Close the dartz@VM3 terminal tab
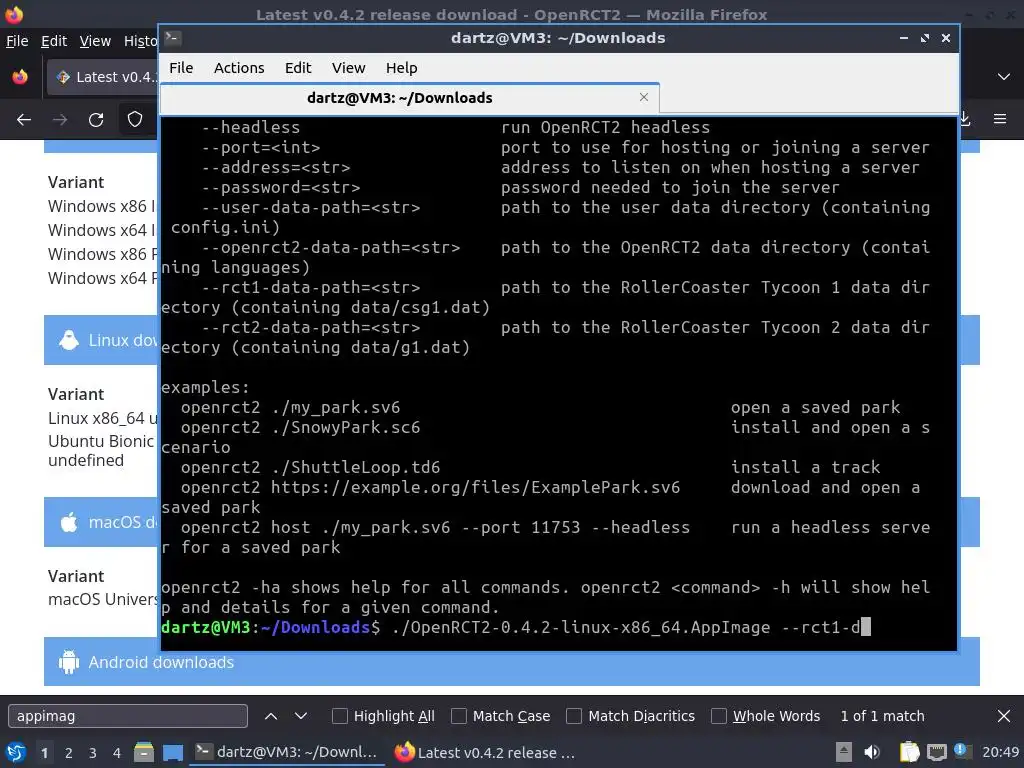Screen dimensions: 1024x768 click(x=644, y=97)
